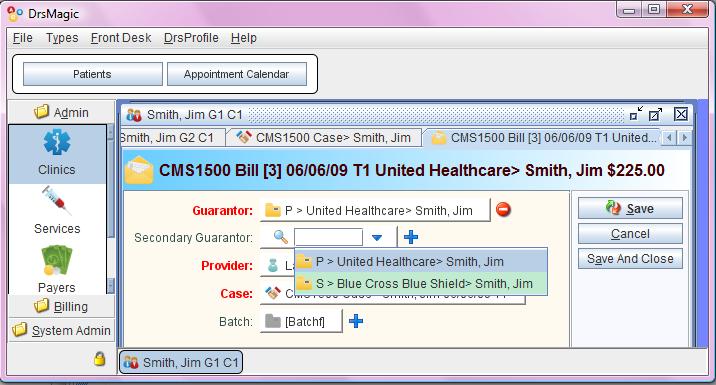Viewport: 716px width, 385px height.
Task: Remove guarantor with red minus icon
Action: coord(503,210)
